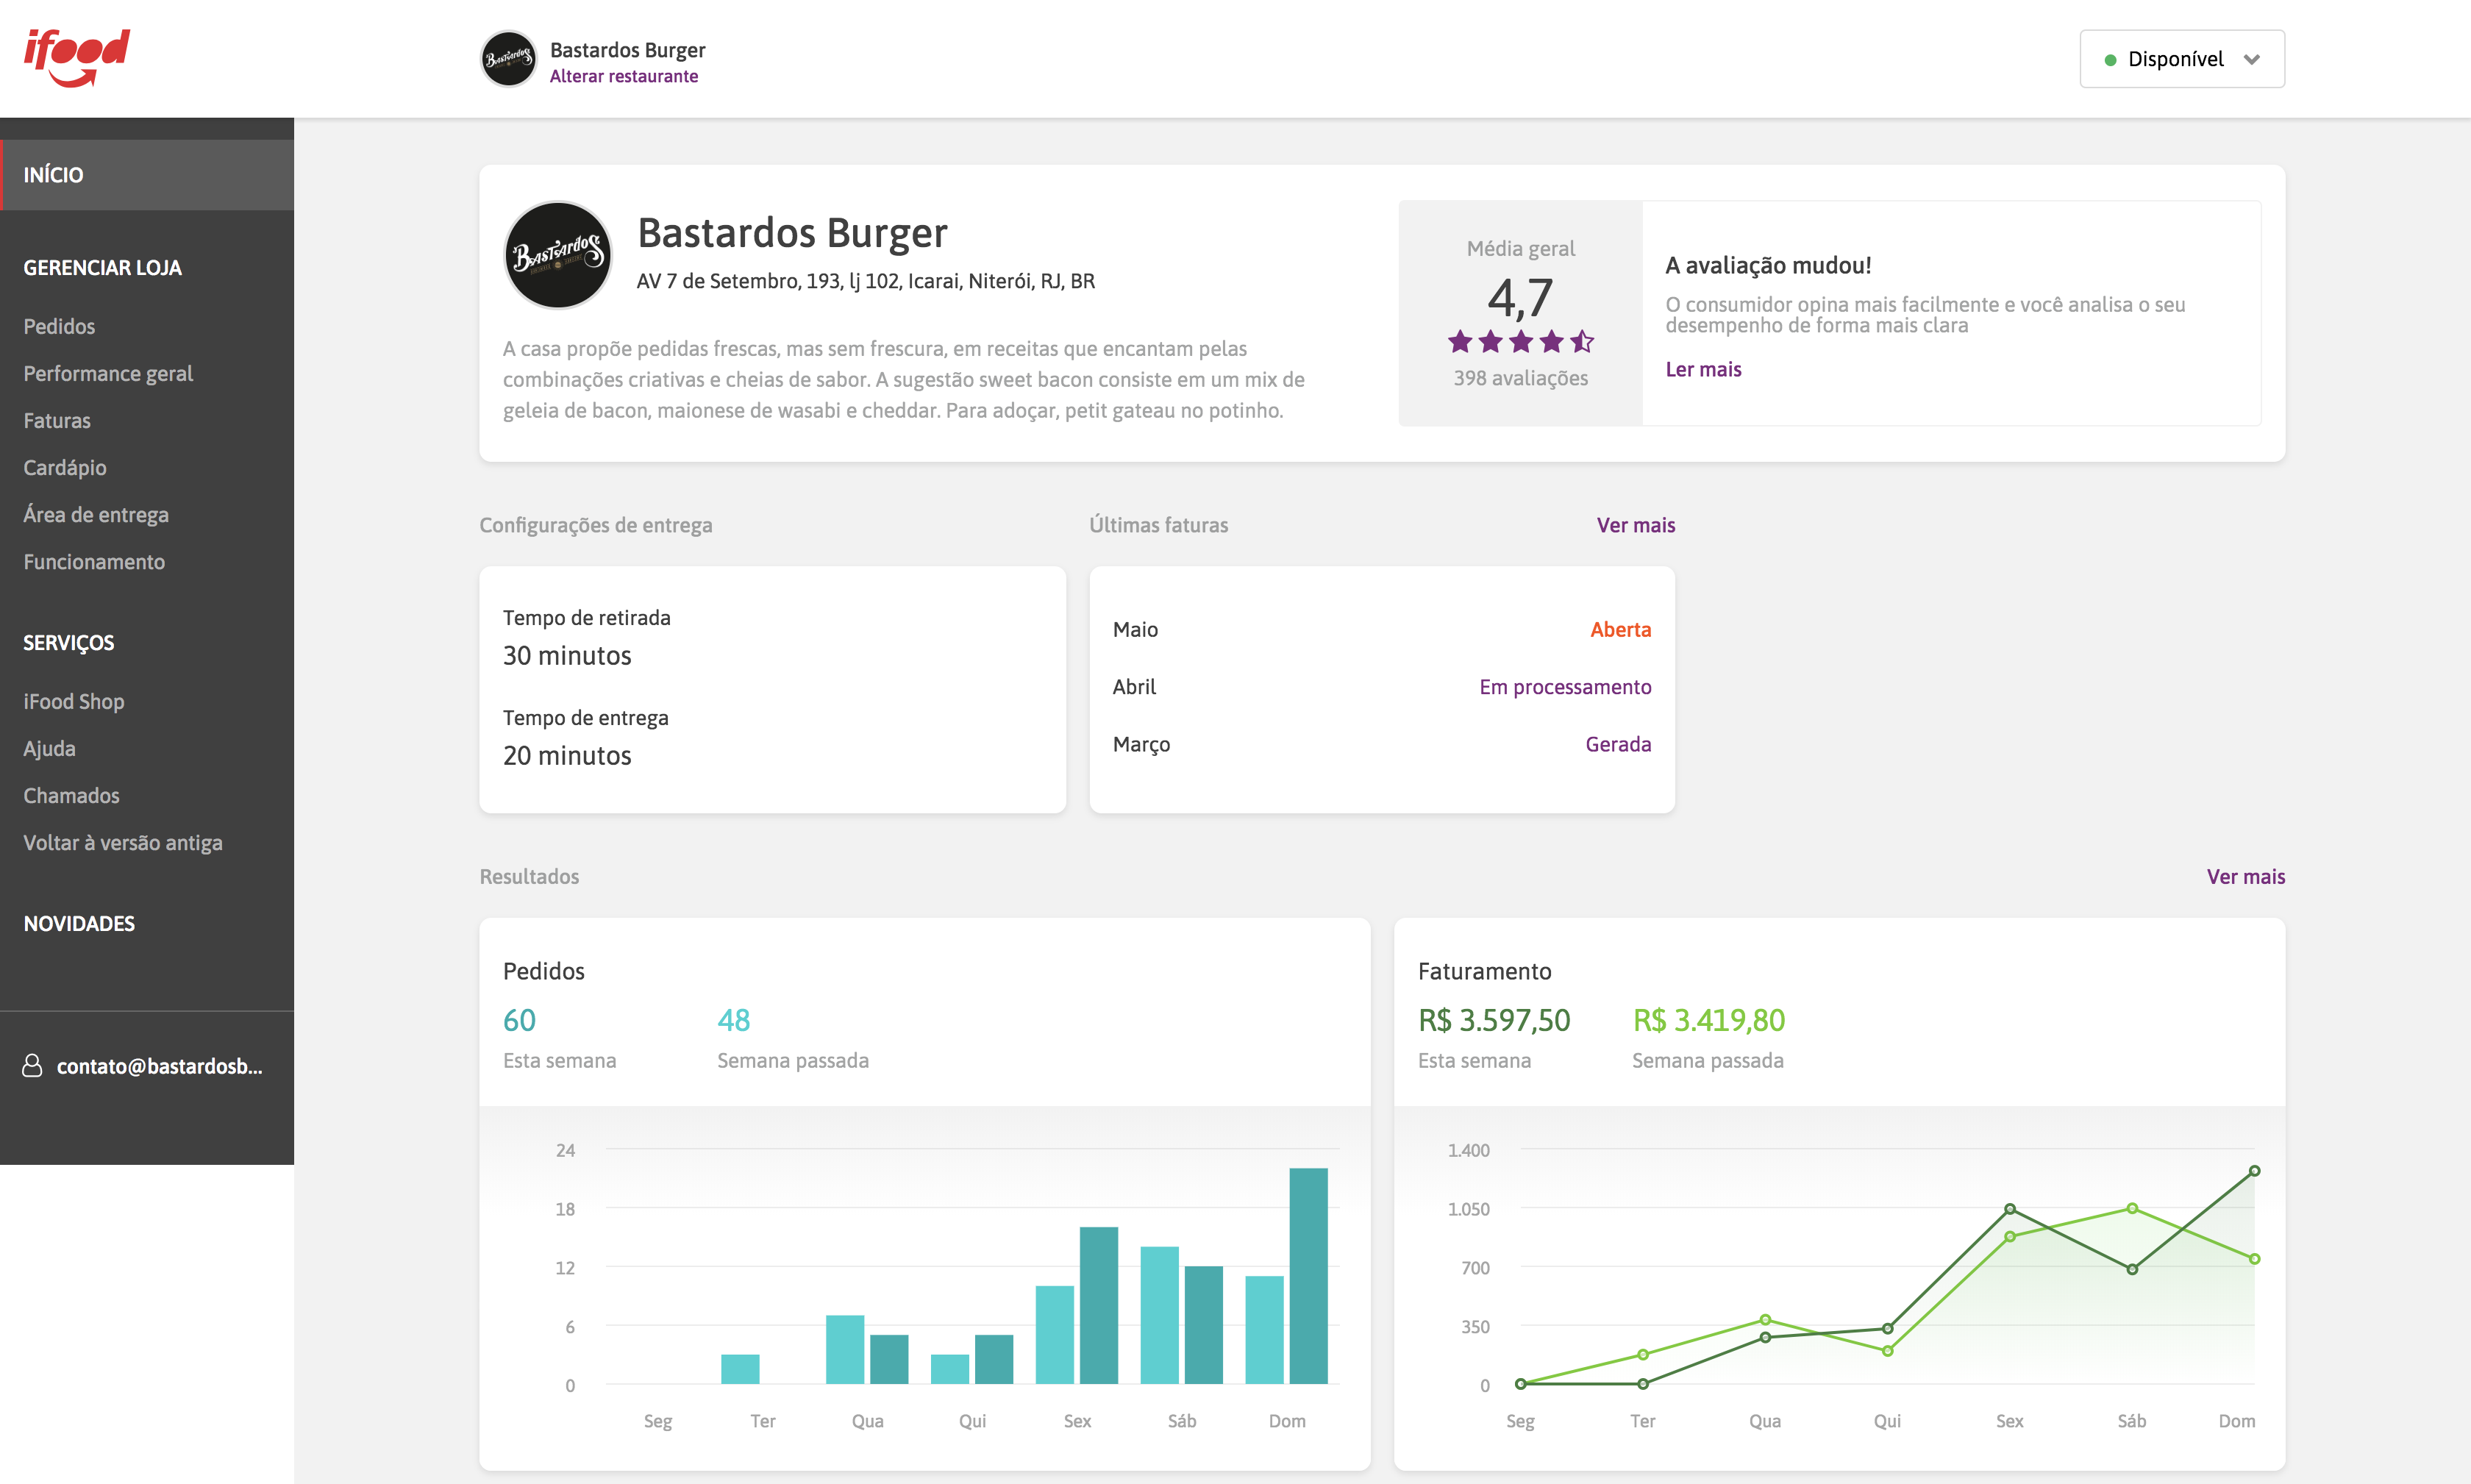This screenshot has width=2471, height=1484.
Task: Click the small Bastardos Burger header avatar
Action: click(508, 59)
